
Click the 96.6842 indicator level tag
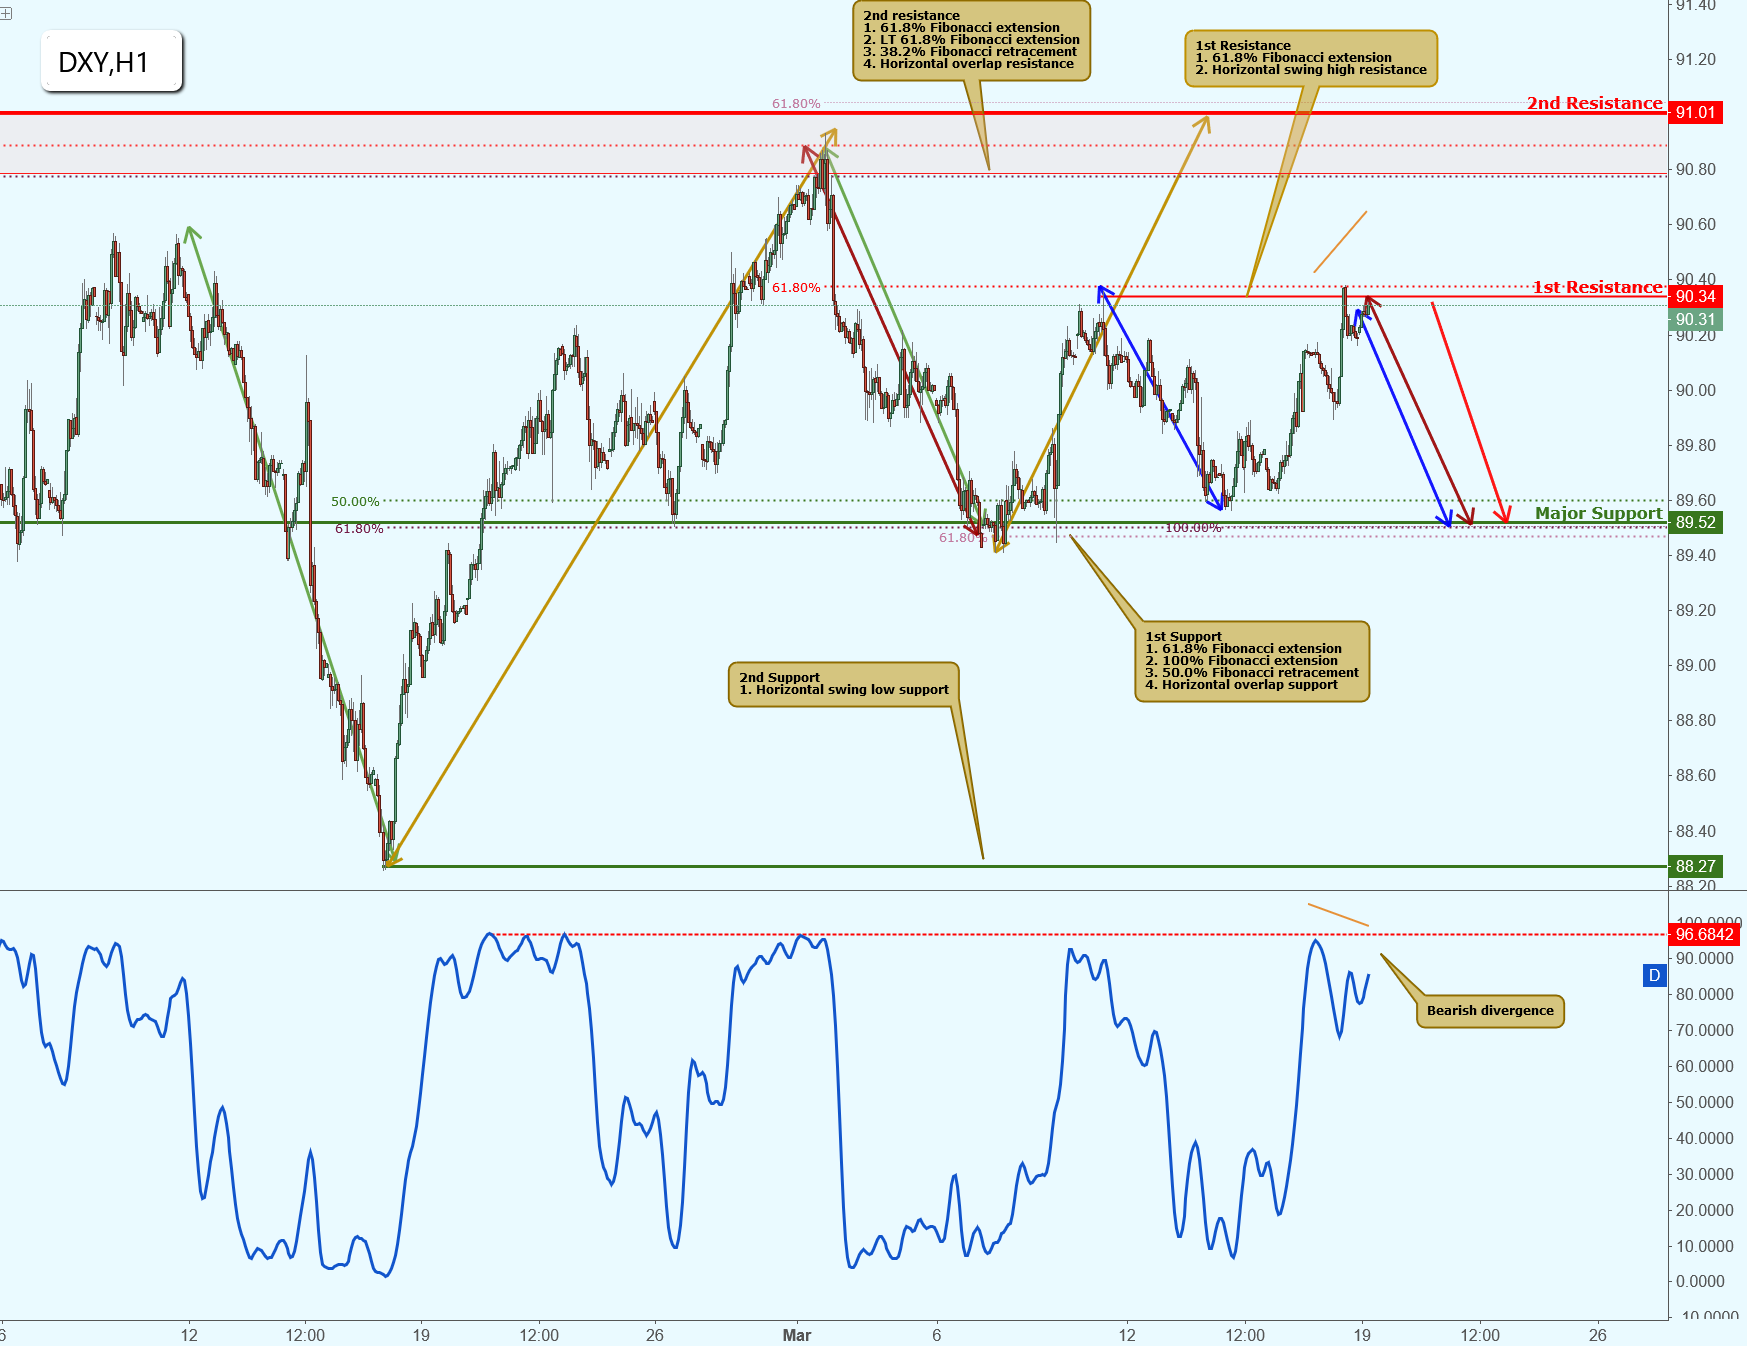pyautogui.click(x=1705, y=934)
